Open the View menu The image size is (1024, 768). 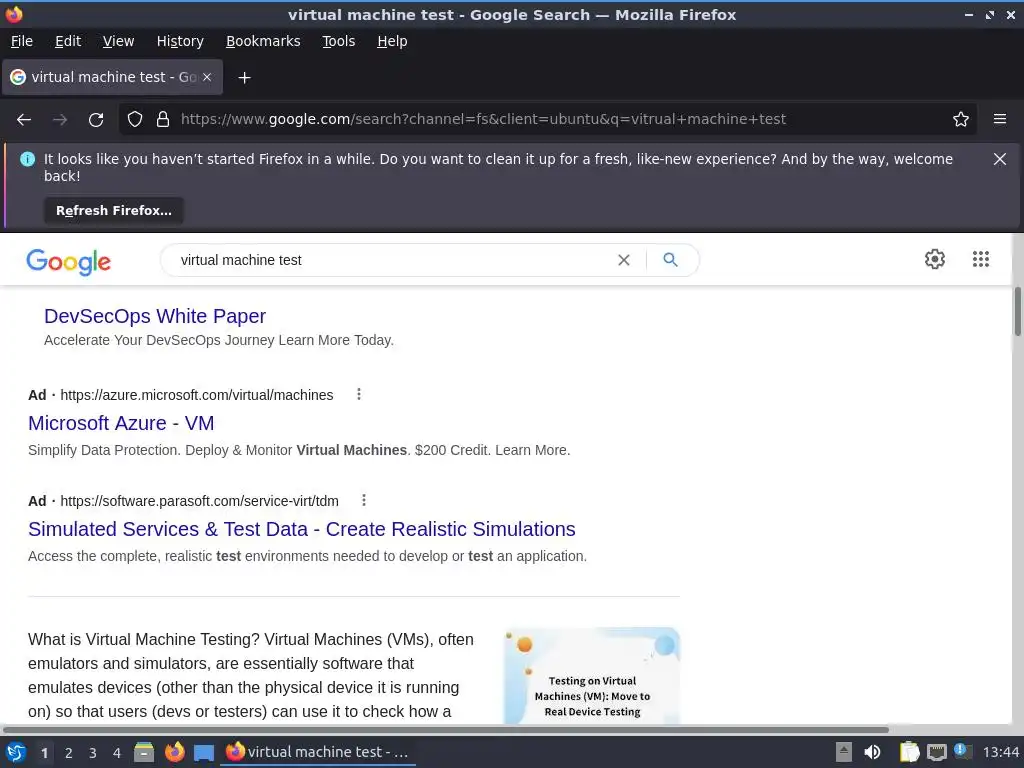coord(118,41)
